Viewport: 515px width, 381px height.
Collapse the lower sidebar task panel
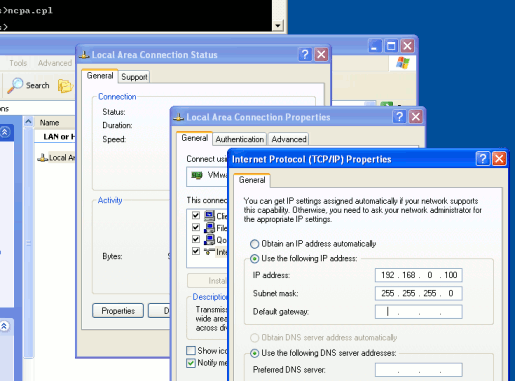pos(4,326)
